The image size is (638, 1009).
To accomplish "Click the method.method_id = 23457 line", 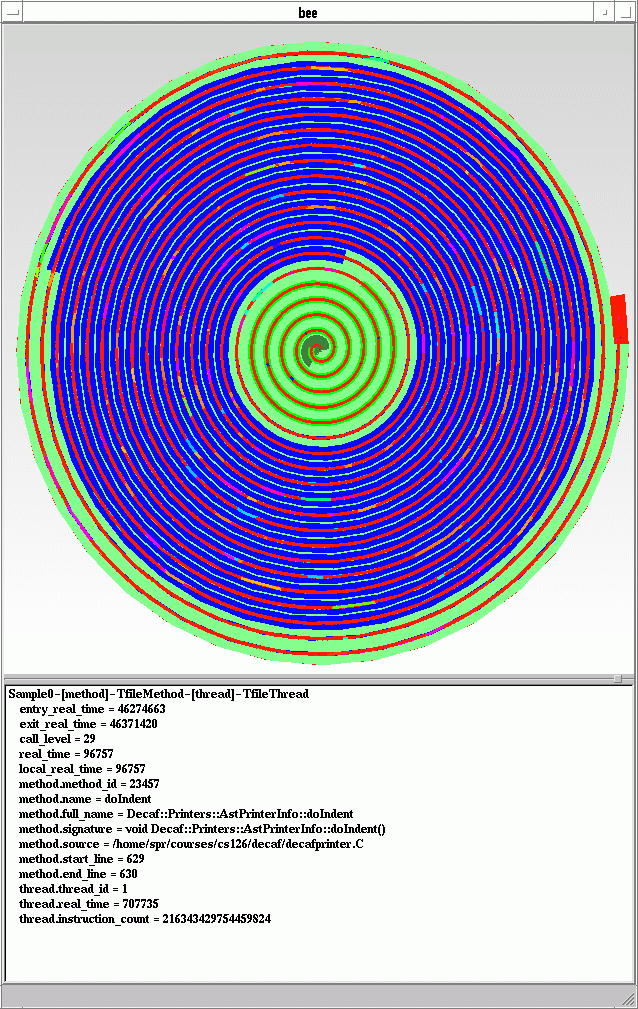I will pos(89,784).
